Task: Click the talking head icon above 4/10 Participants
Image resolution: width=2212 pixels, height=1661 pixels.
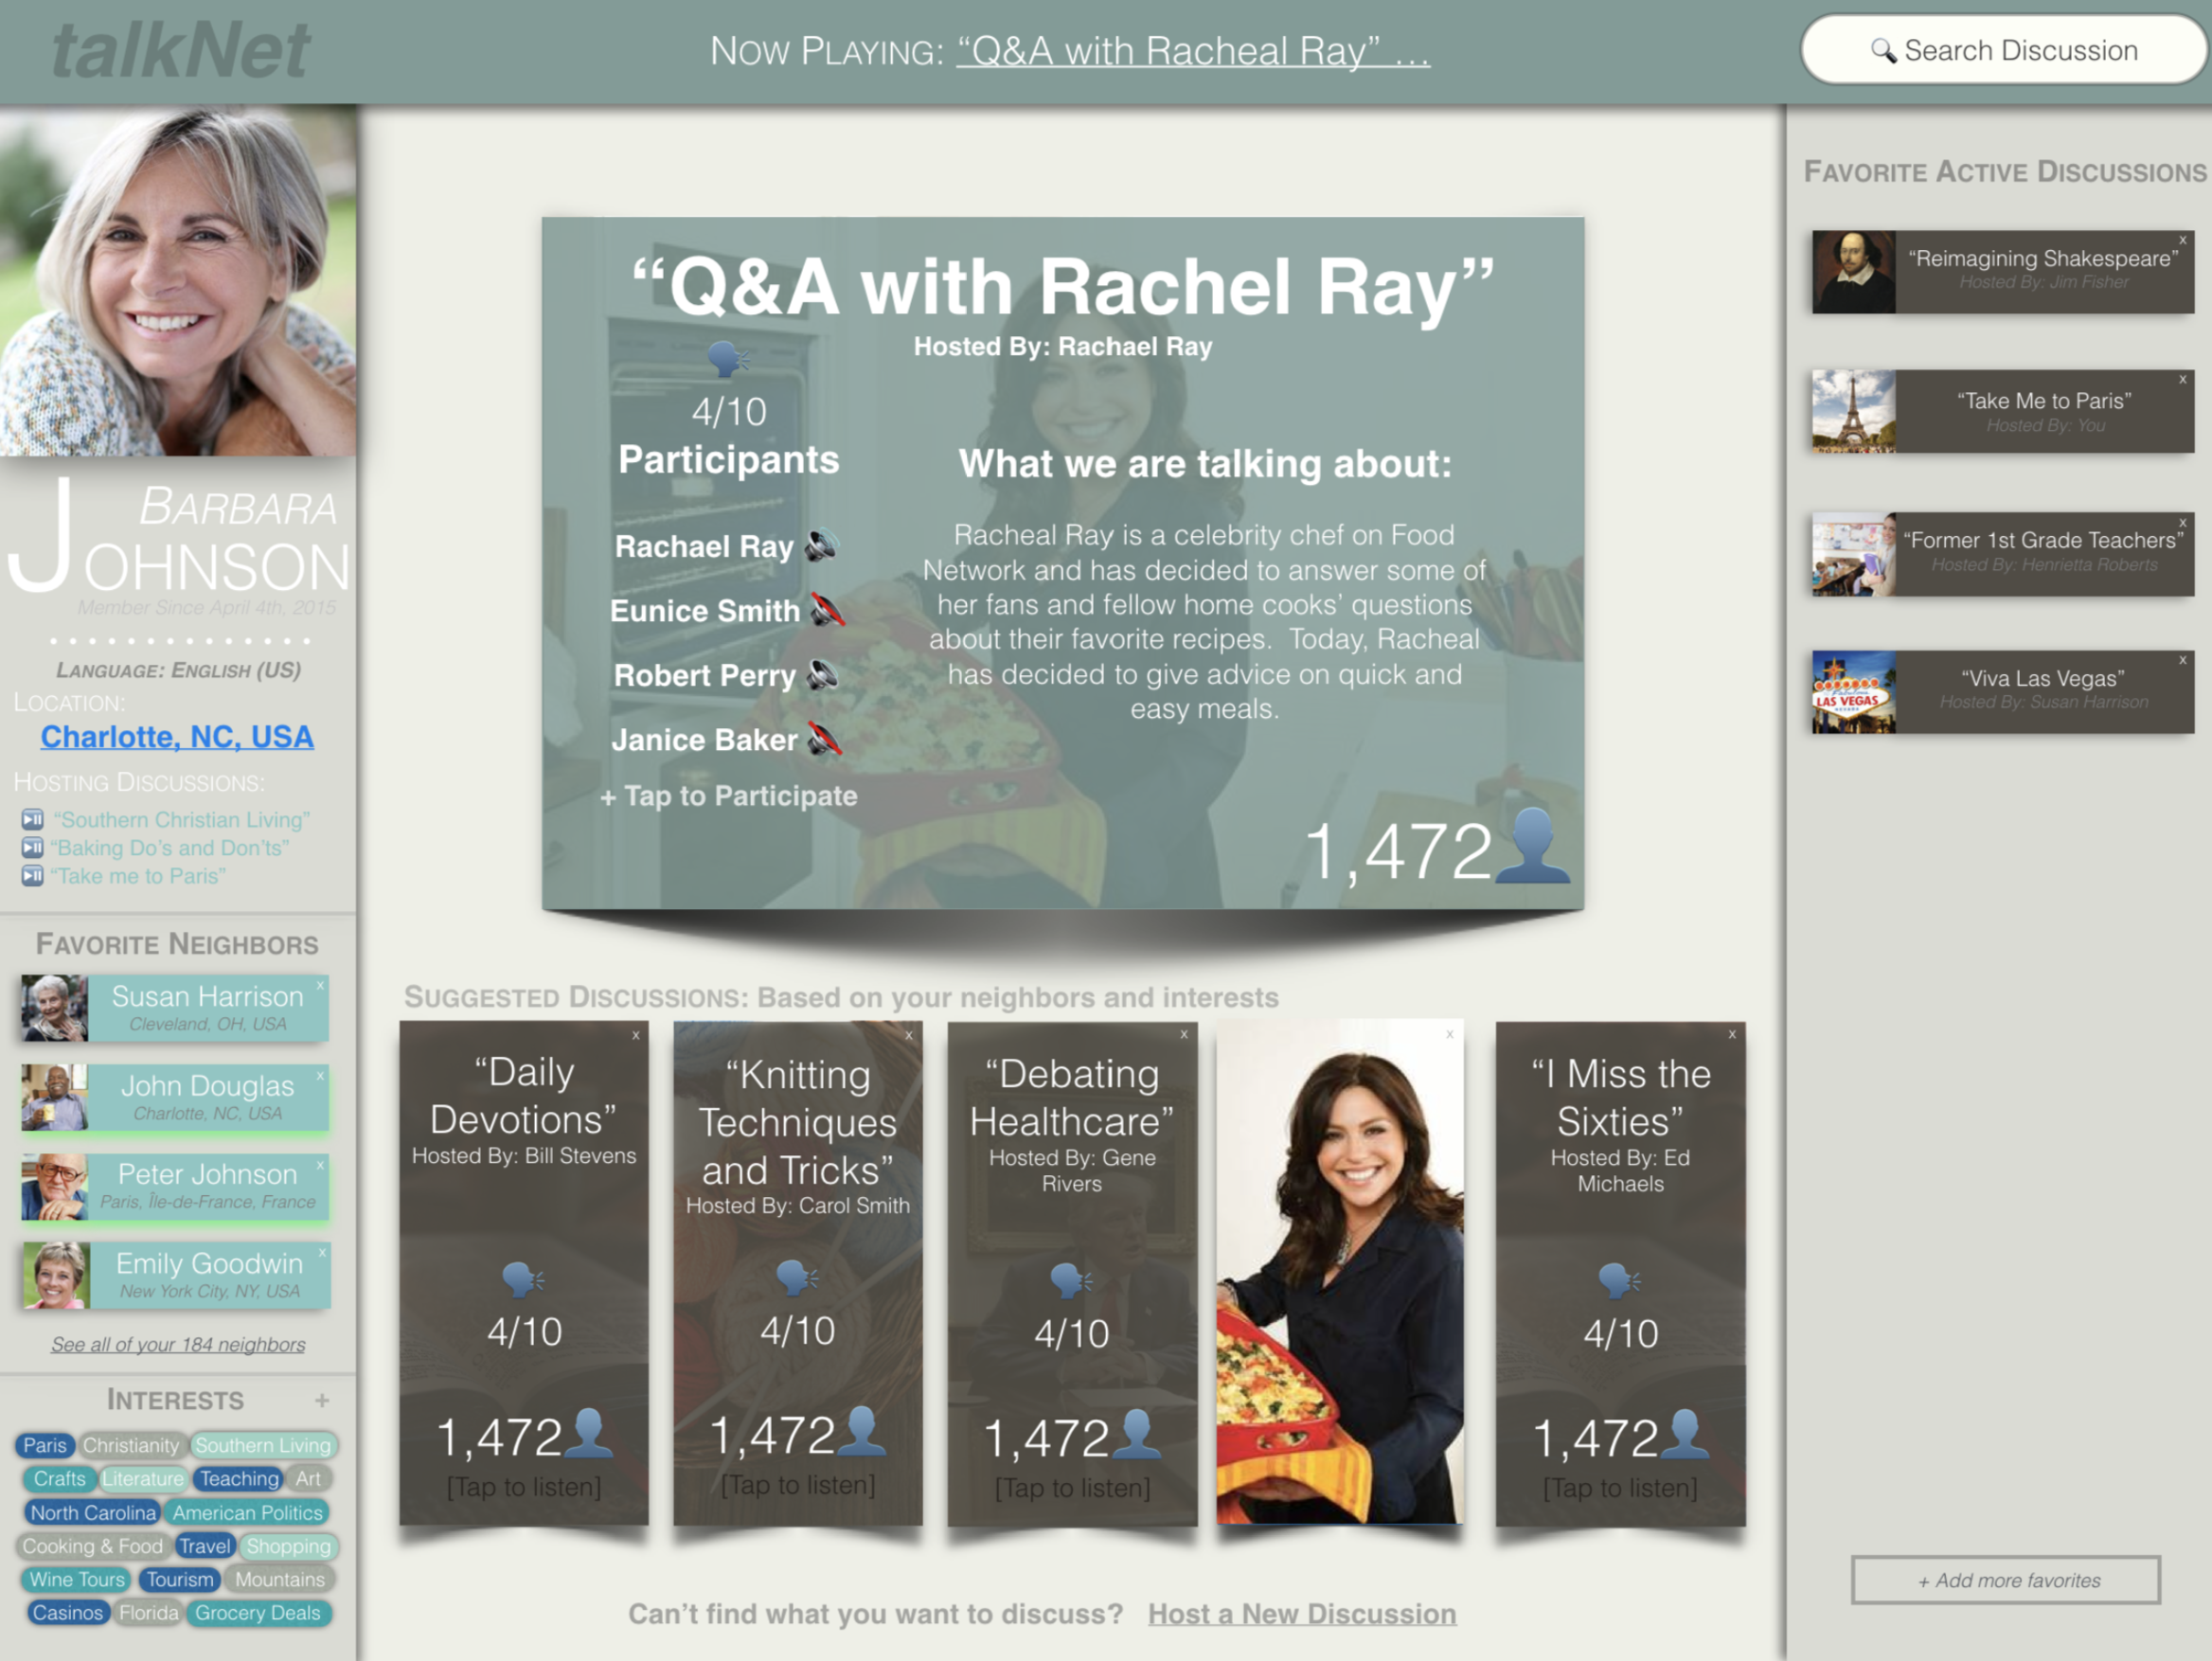Action: pyautogui.click(x=728, y=358)
